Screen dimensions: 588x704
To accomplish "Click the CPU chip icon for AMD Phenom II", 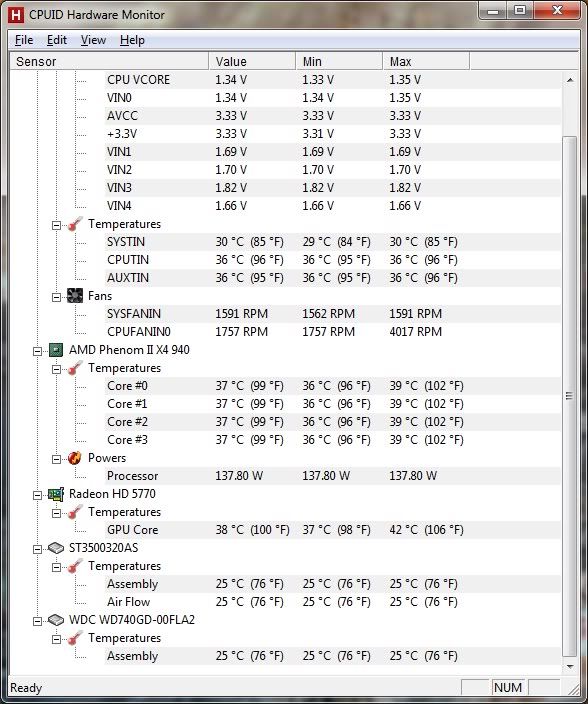I will [x=56, y=350].
